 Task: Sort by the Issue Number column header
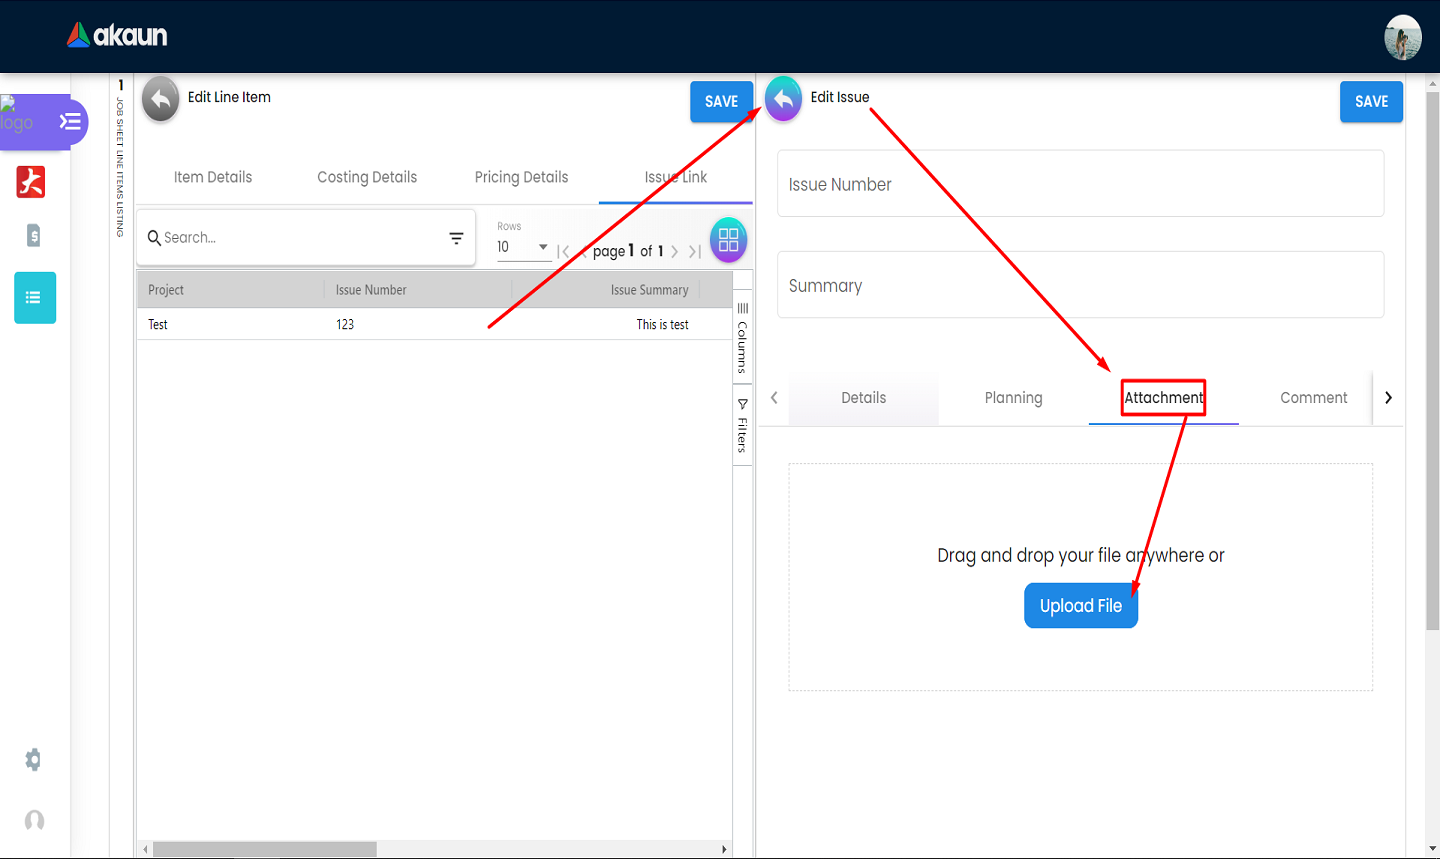pyautogui.click(x=371, y=290)
